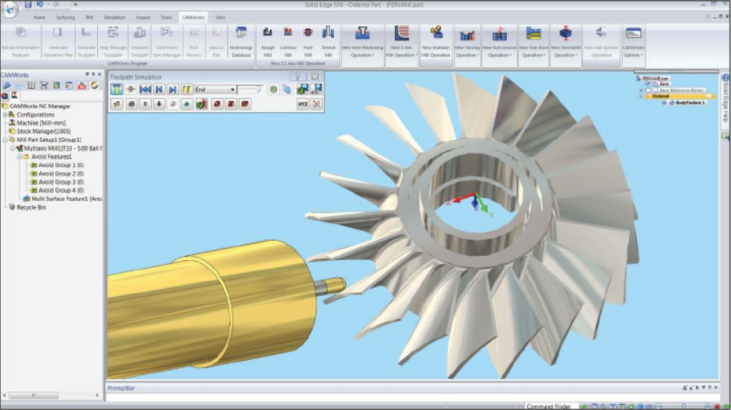Pause the toolpath simulation
Viewport: 731px width, 410px height.
[x=186, y=89]
